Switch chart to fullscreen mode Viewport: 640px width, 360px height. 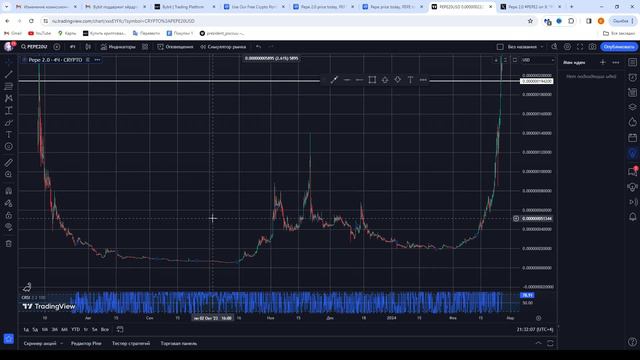click(580, 47)
